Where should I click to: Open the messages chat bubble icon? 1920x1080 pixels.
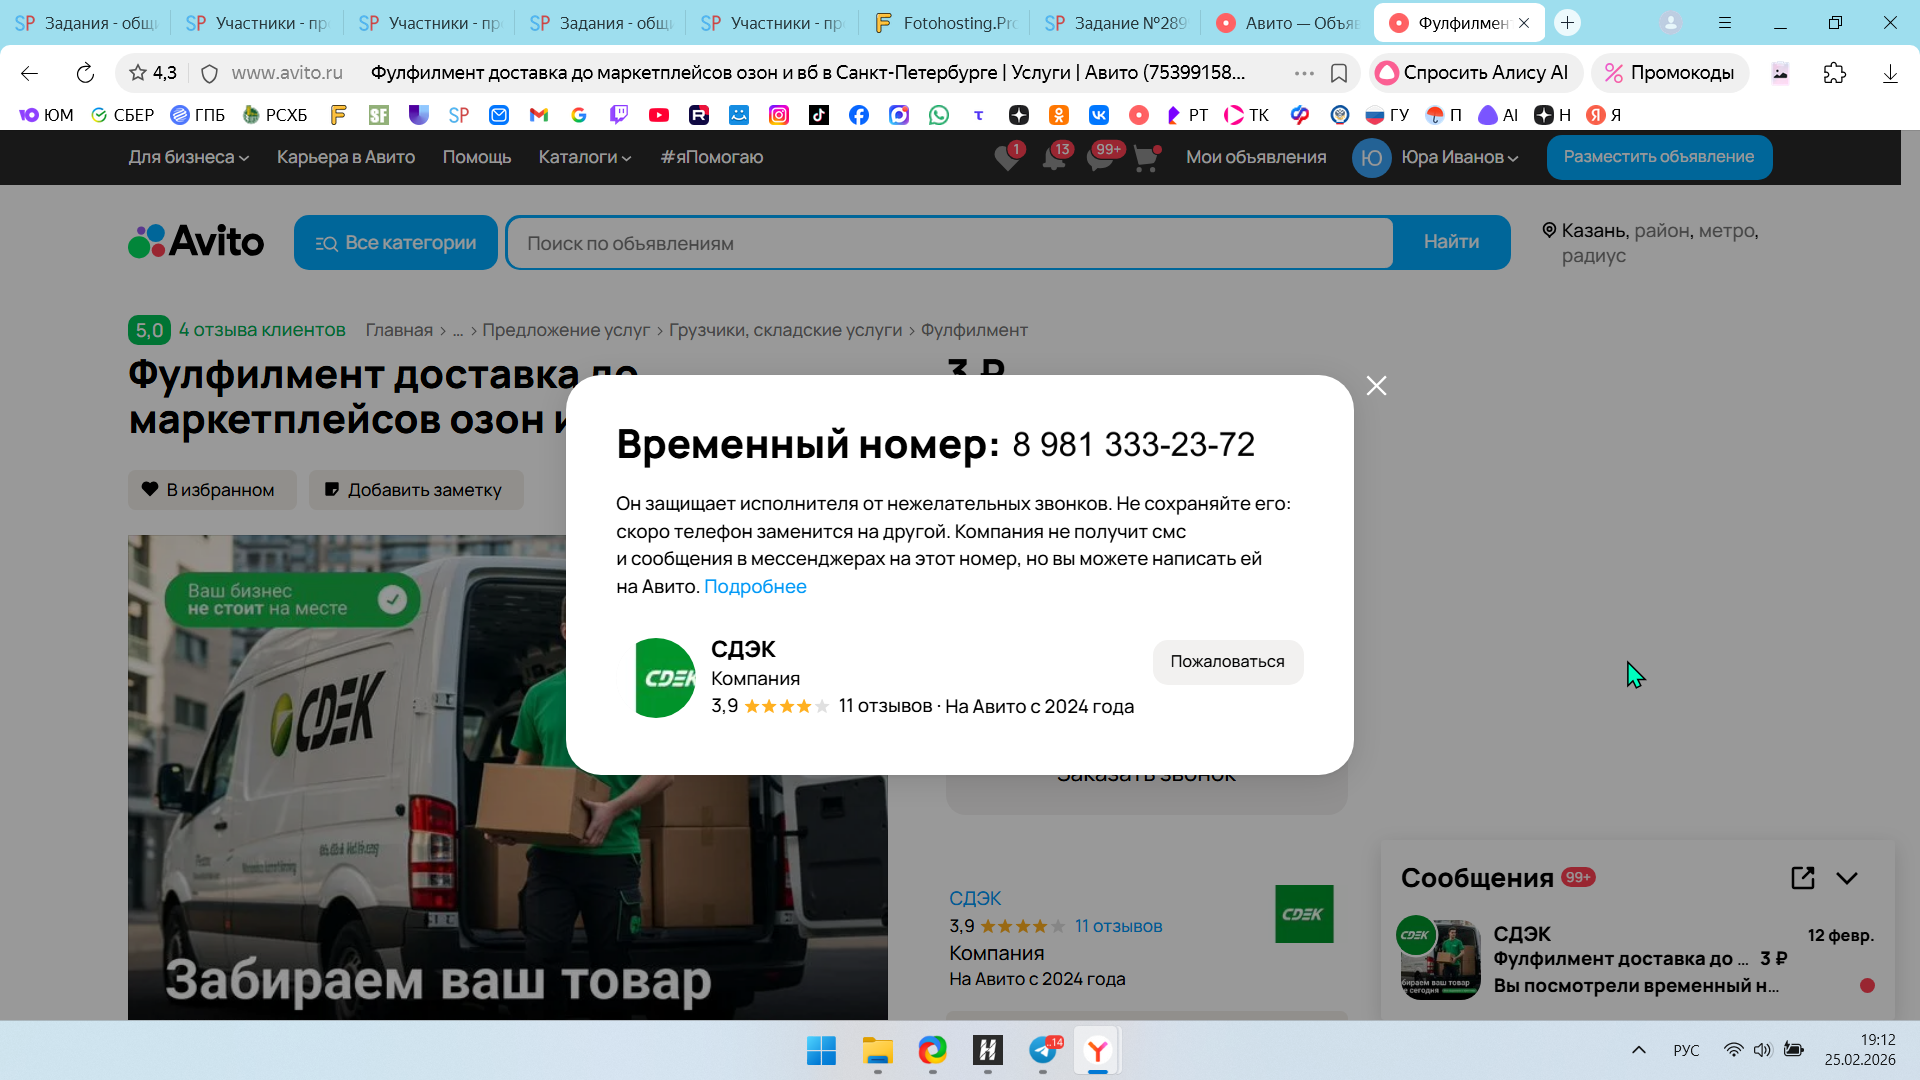click(1100, 158)
